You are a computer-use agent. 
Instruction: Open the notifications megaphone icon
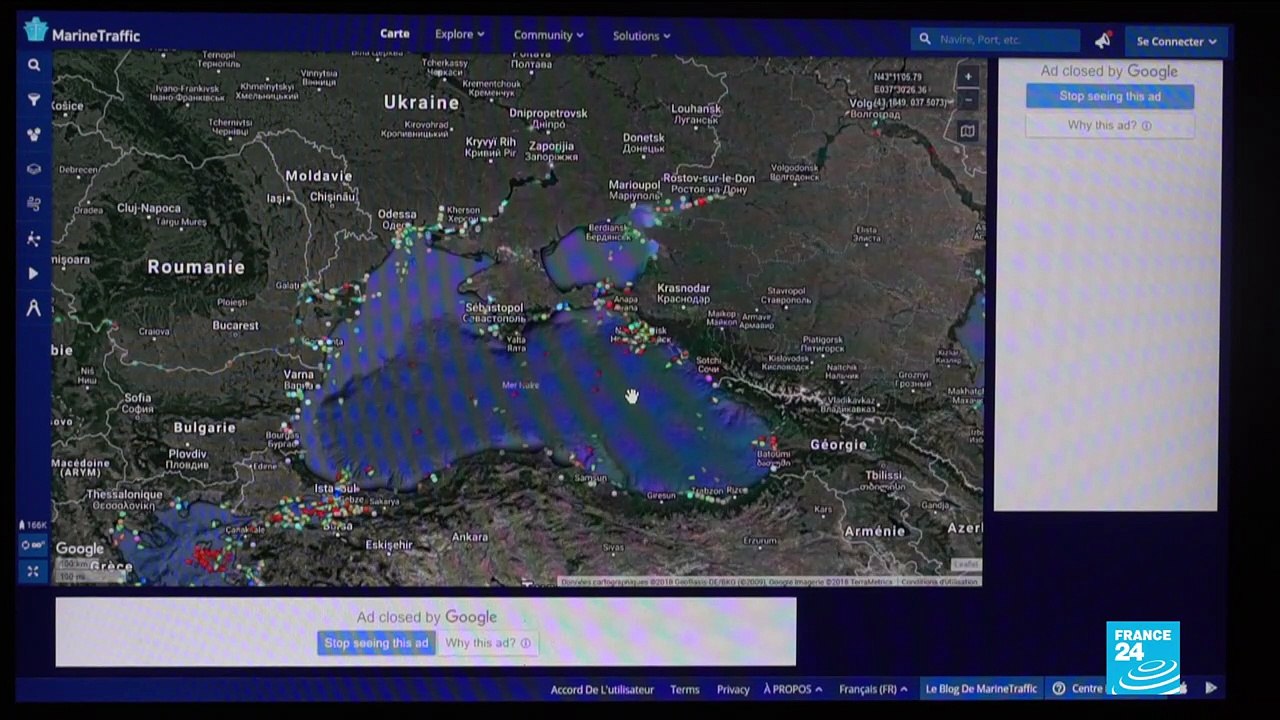[x=1103, y=40]
